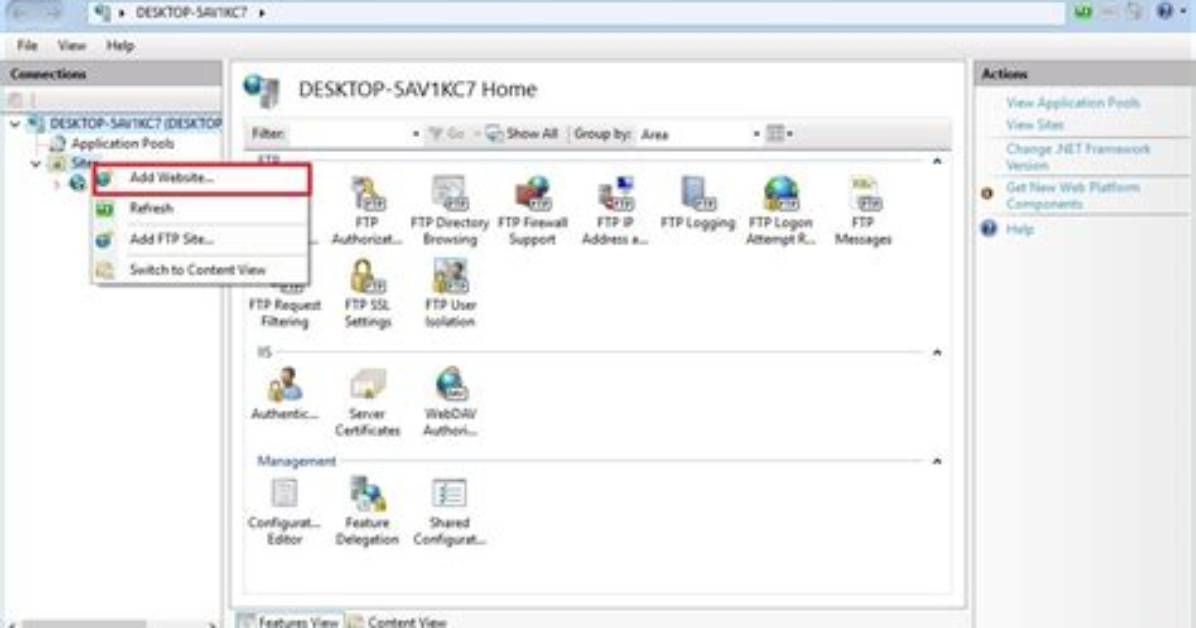Click the green refresh icon in address bar
This screenshot has width=1196, height=628.
tap(1083, 11)
